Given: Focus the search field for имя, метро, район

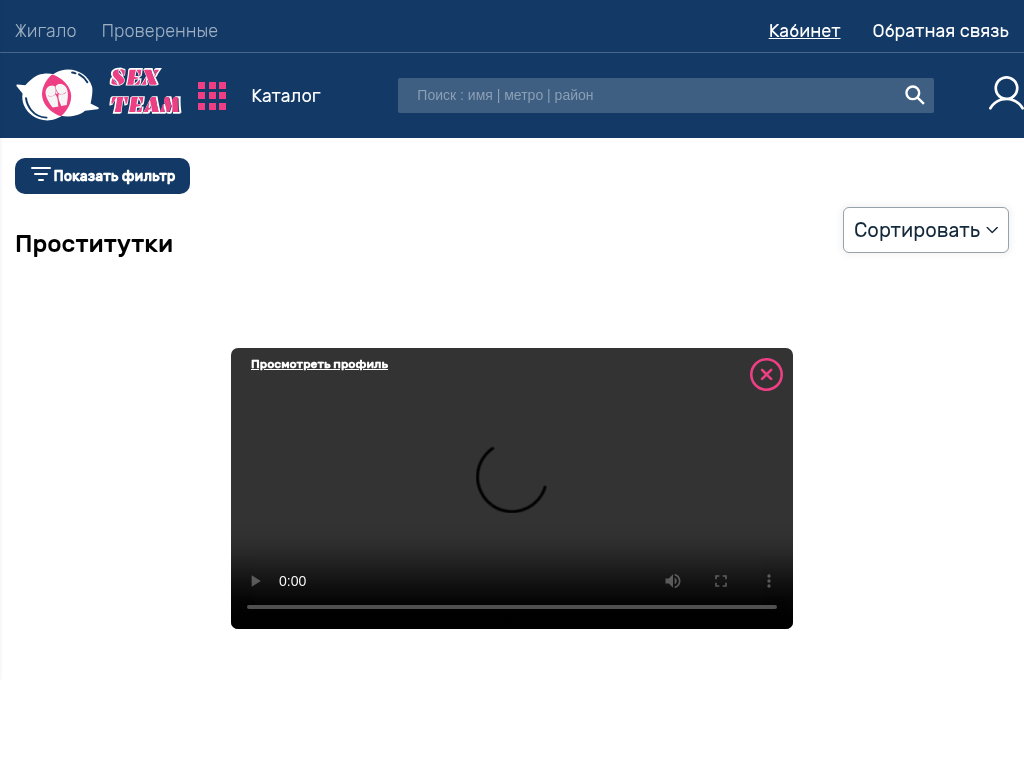Looking at the screenshot, I should click(665, 95).
